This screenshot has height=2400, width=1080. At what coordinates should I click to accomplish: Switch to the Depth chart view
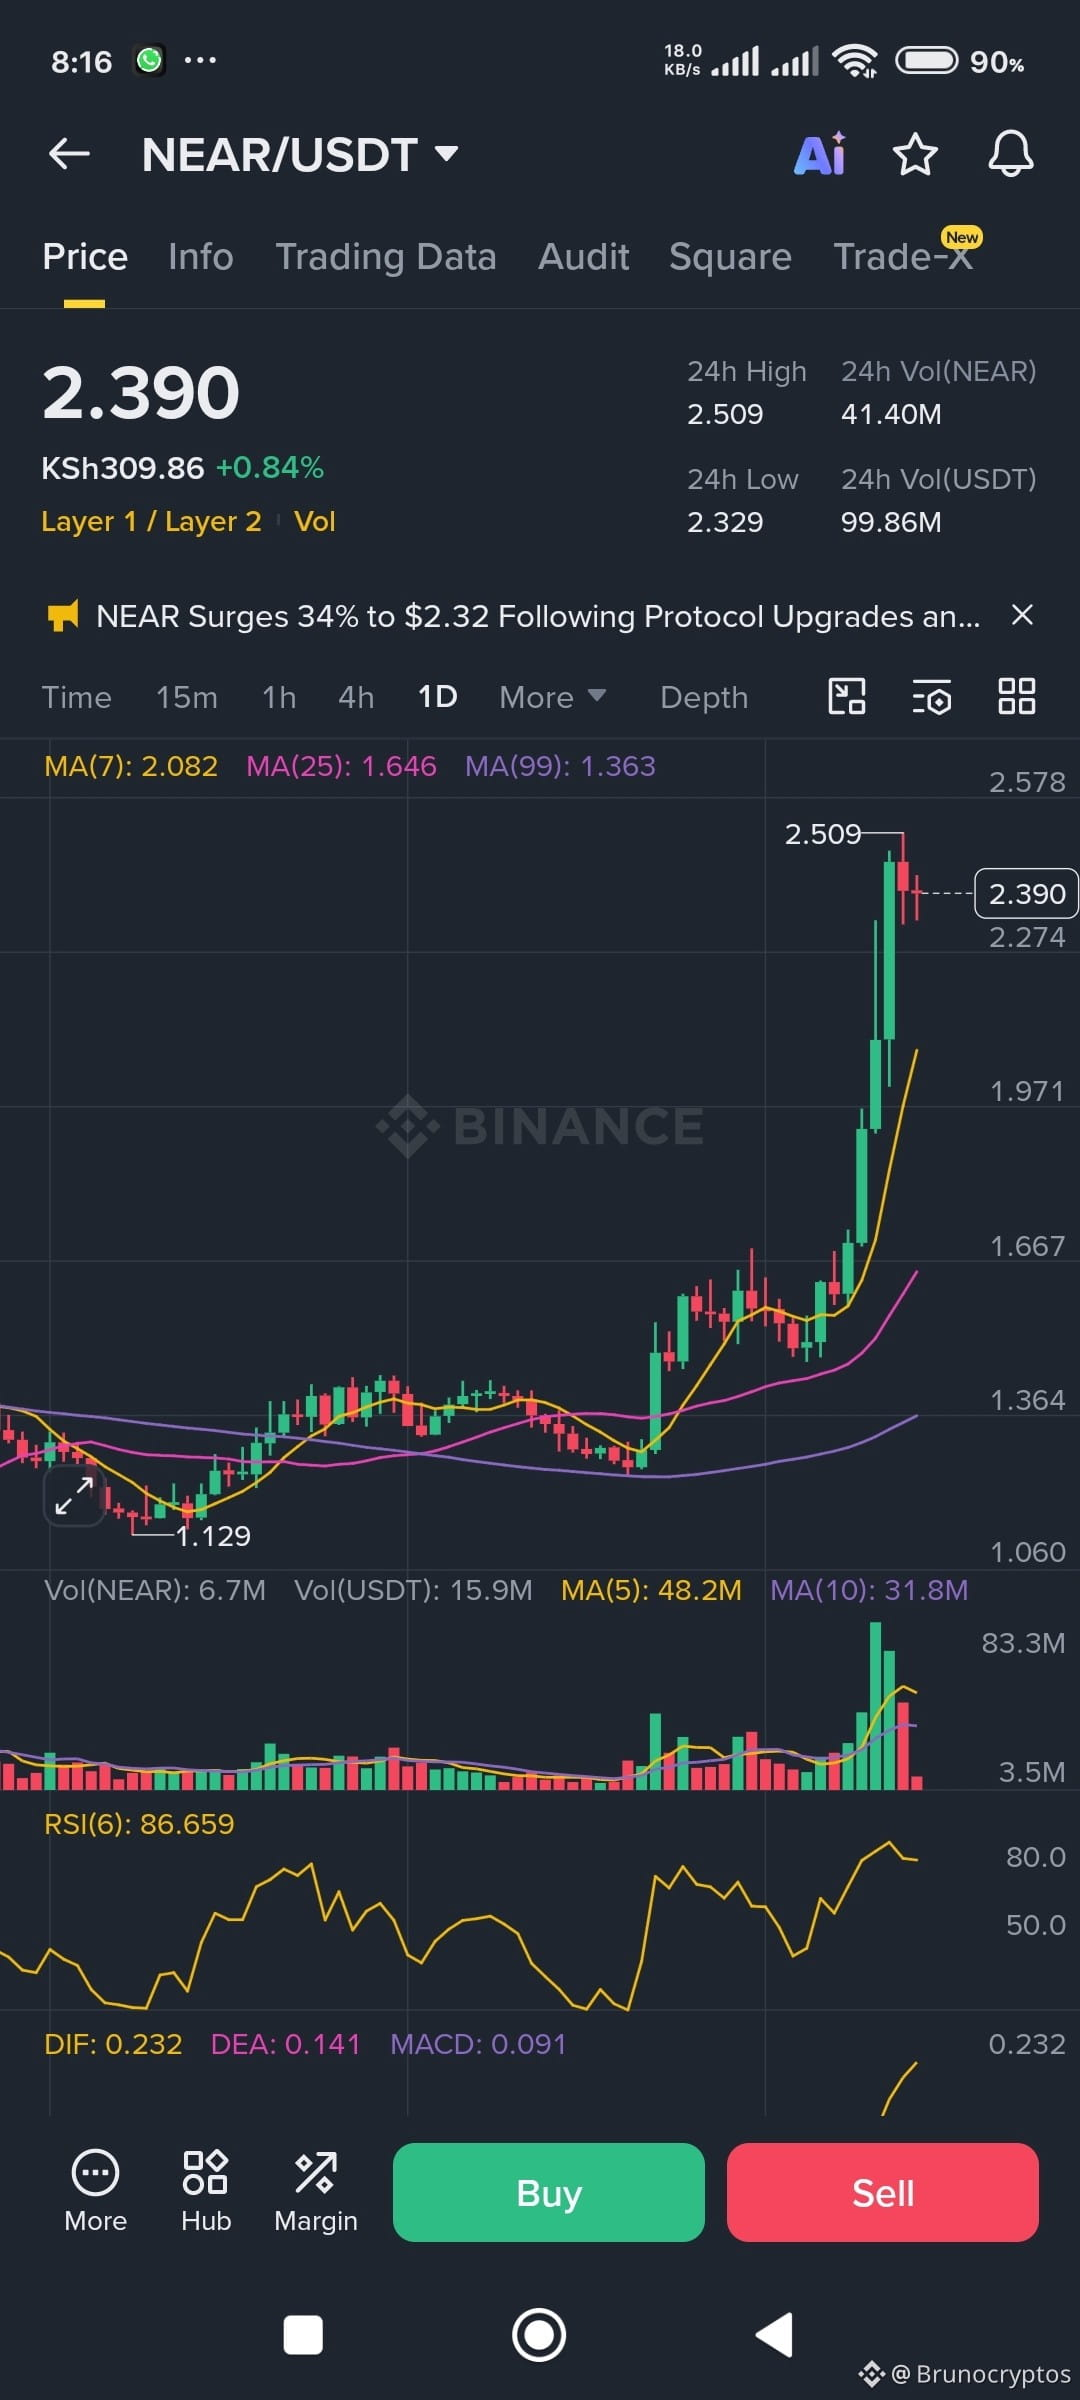tap(704, 697)
